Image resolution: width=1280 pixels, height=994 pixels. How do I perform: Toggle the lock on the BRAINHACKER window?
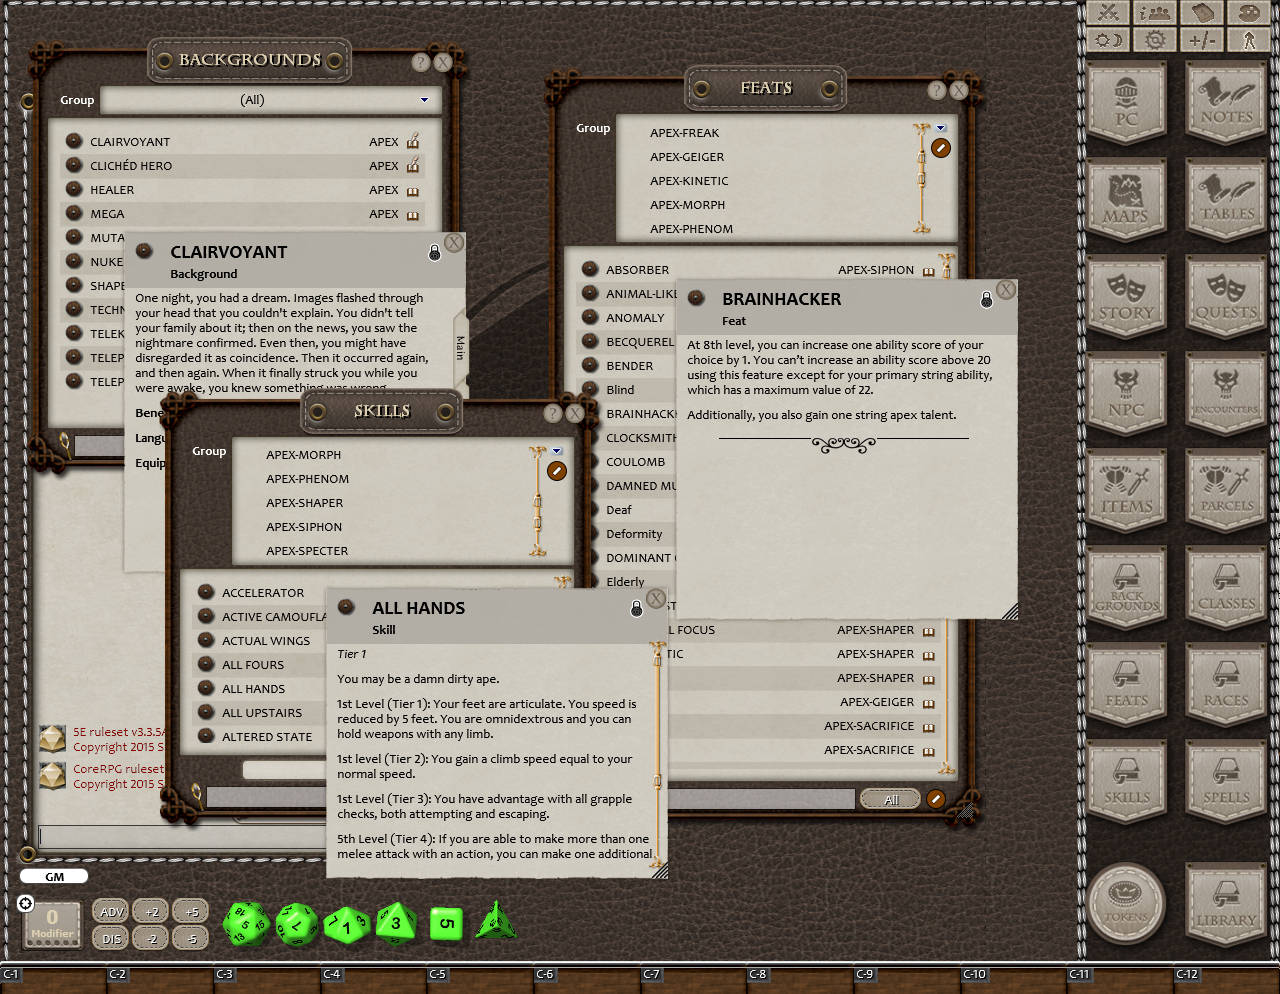(986, 298)
